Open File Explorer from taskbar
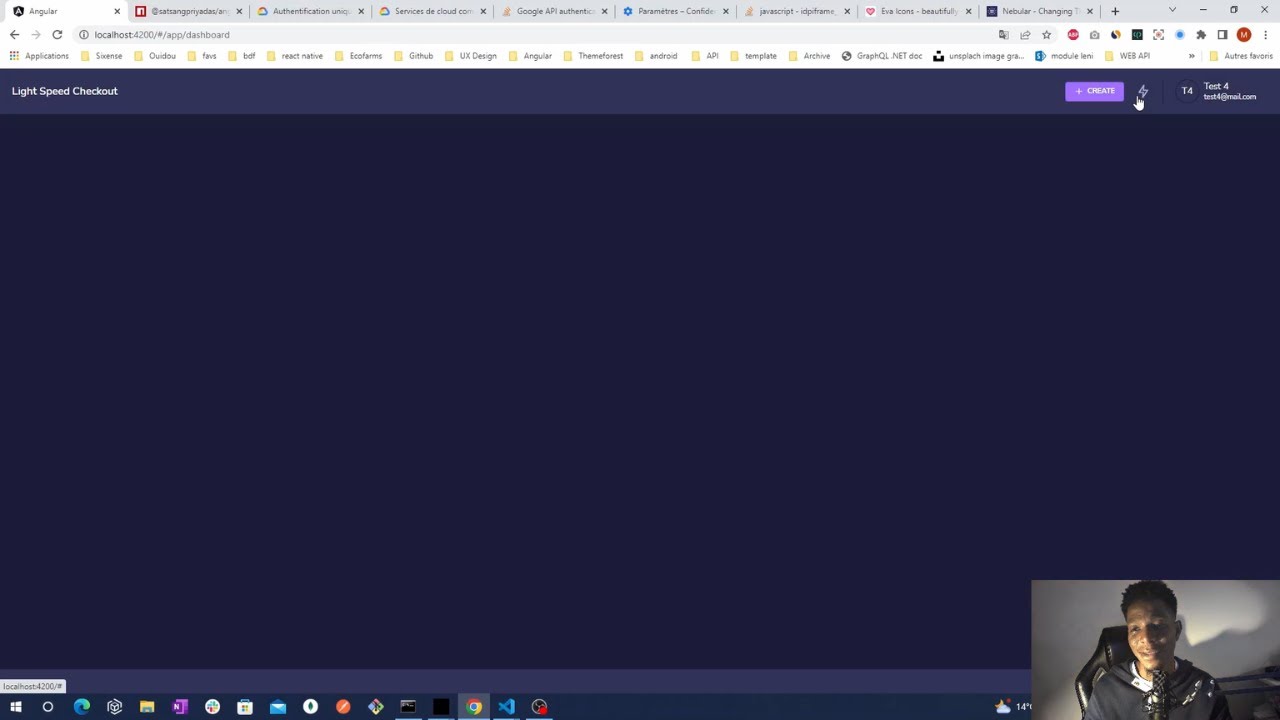Image resolution: width=1280 pixels, height=720 pixels. pos(147,707)
